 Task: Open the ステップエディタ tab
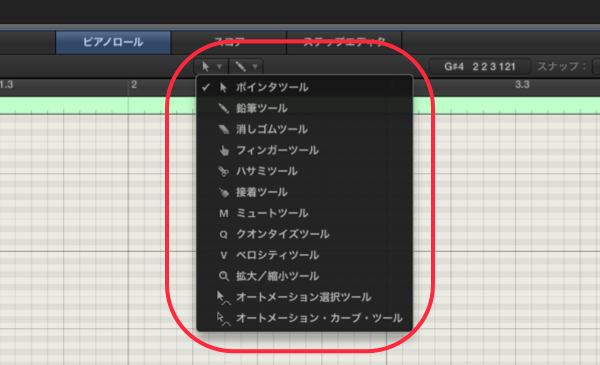(x=344, y=42)
